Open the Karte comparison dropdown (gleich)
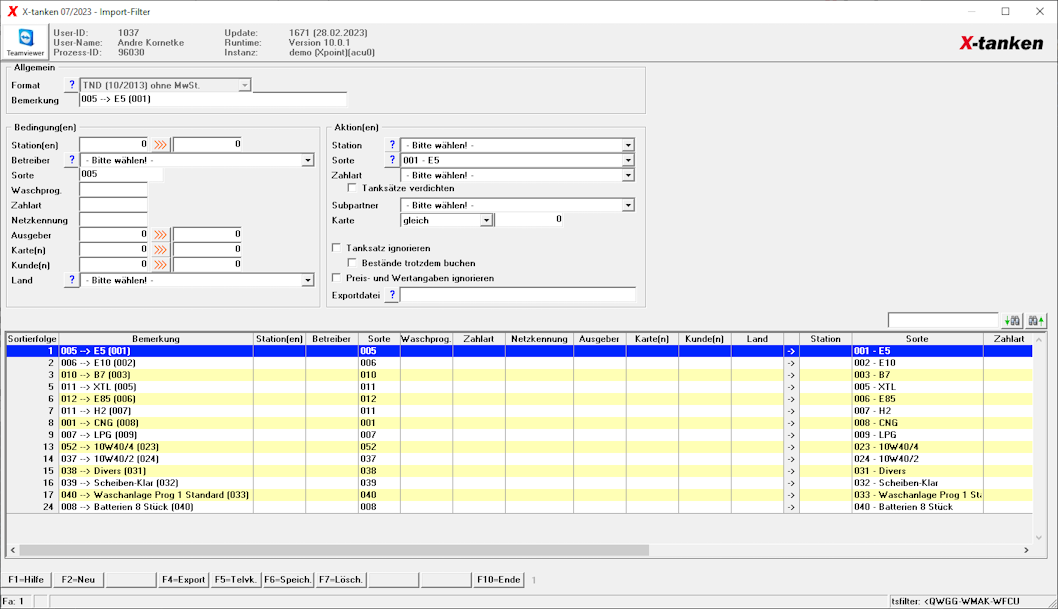This screenshot has width=1058, height=609. (486, 221)
